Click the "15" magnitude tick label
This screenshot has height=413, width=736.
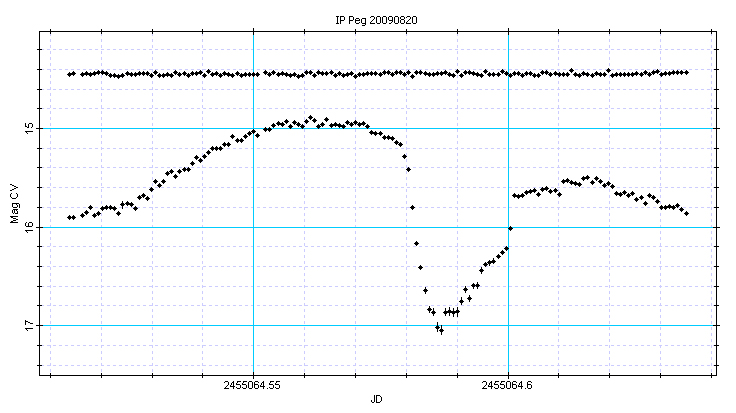click(29, 128)
